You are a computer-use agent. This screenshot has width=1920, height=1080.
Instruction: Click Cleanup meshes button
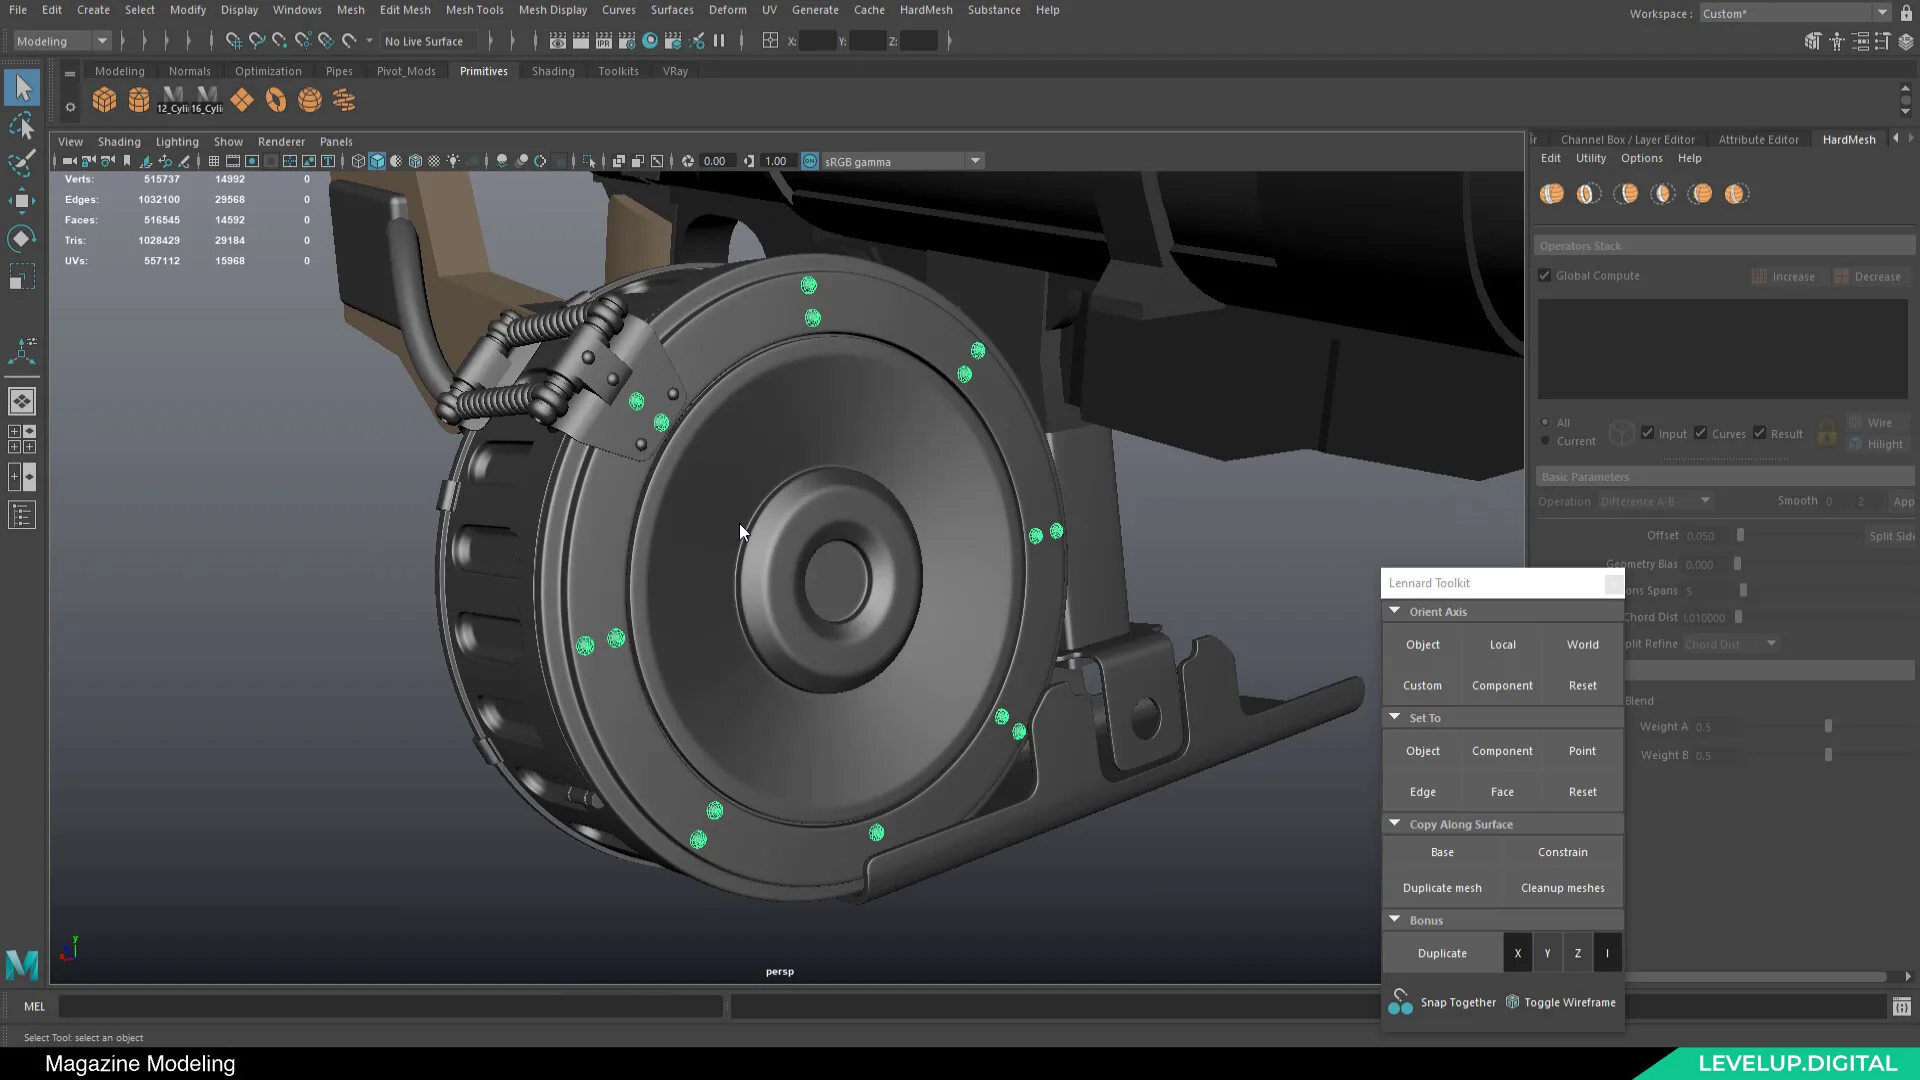[x=1563, y=887]
